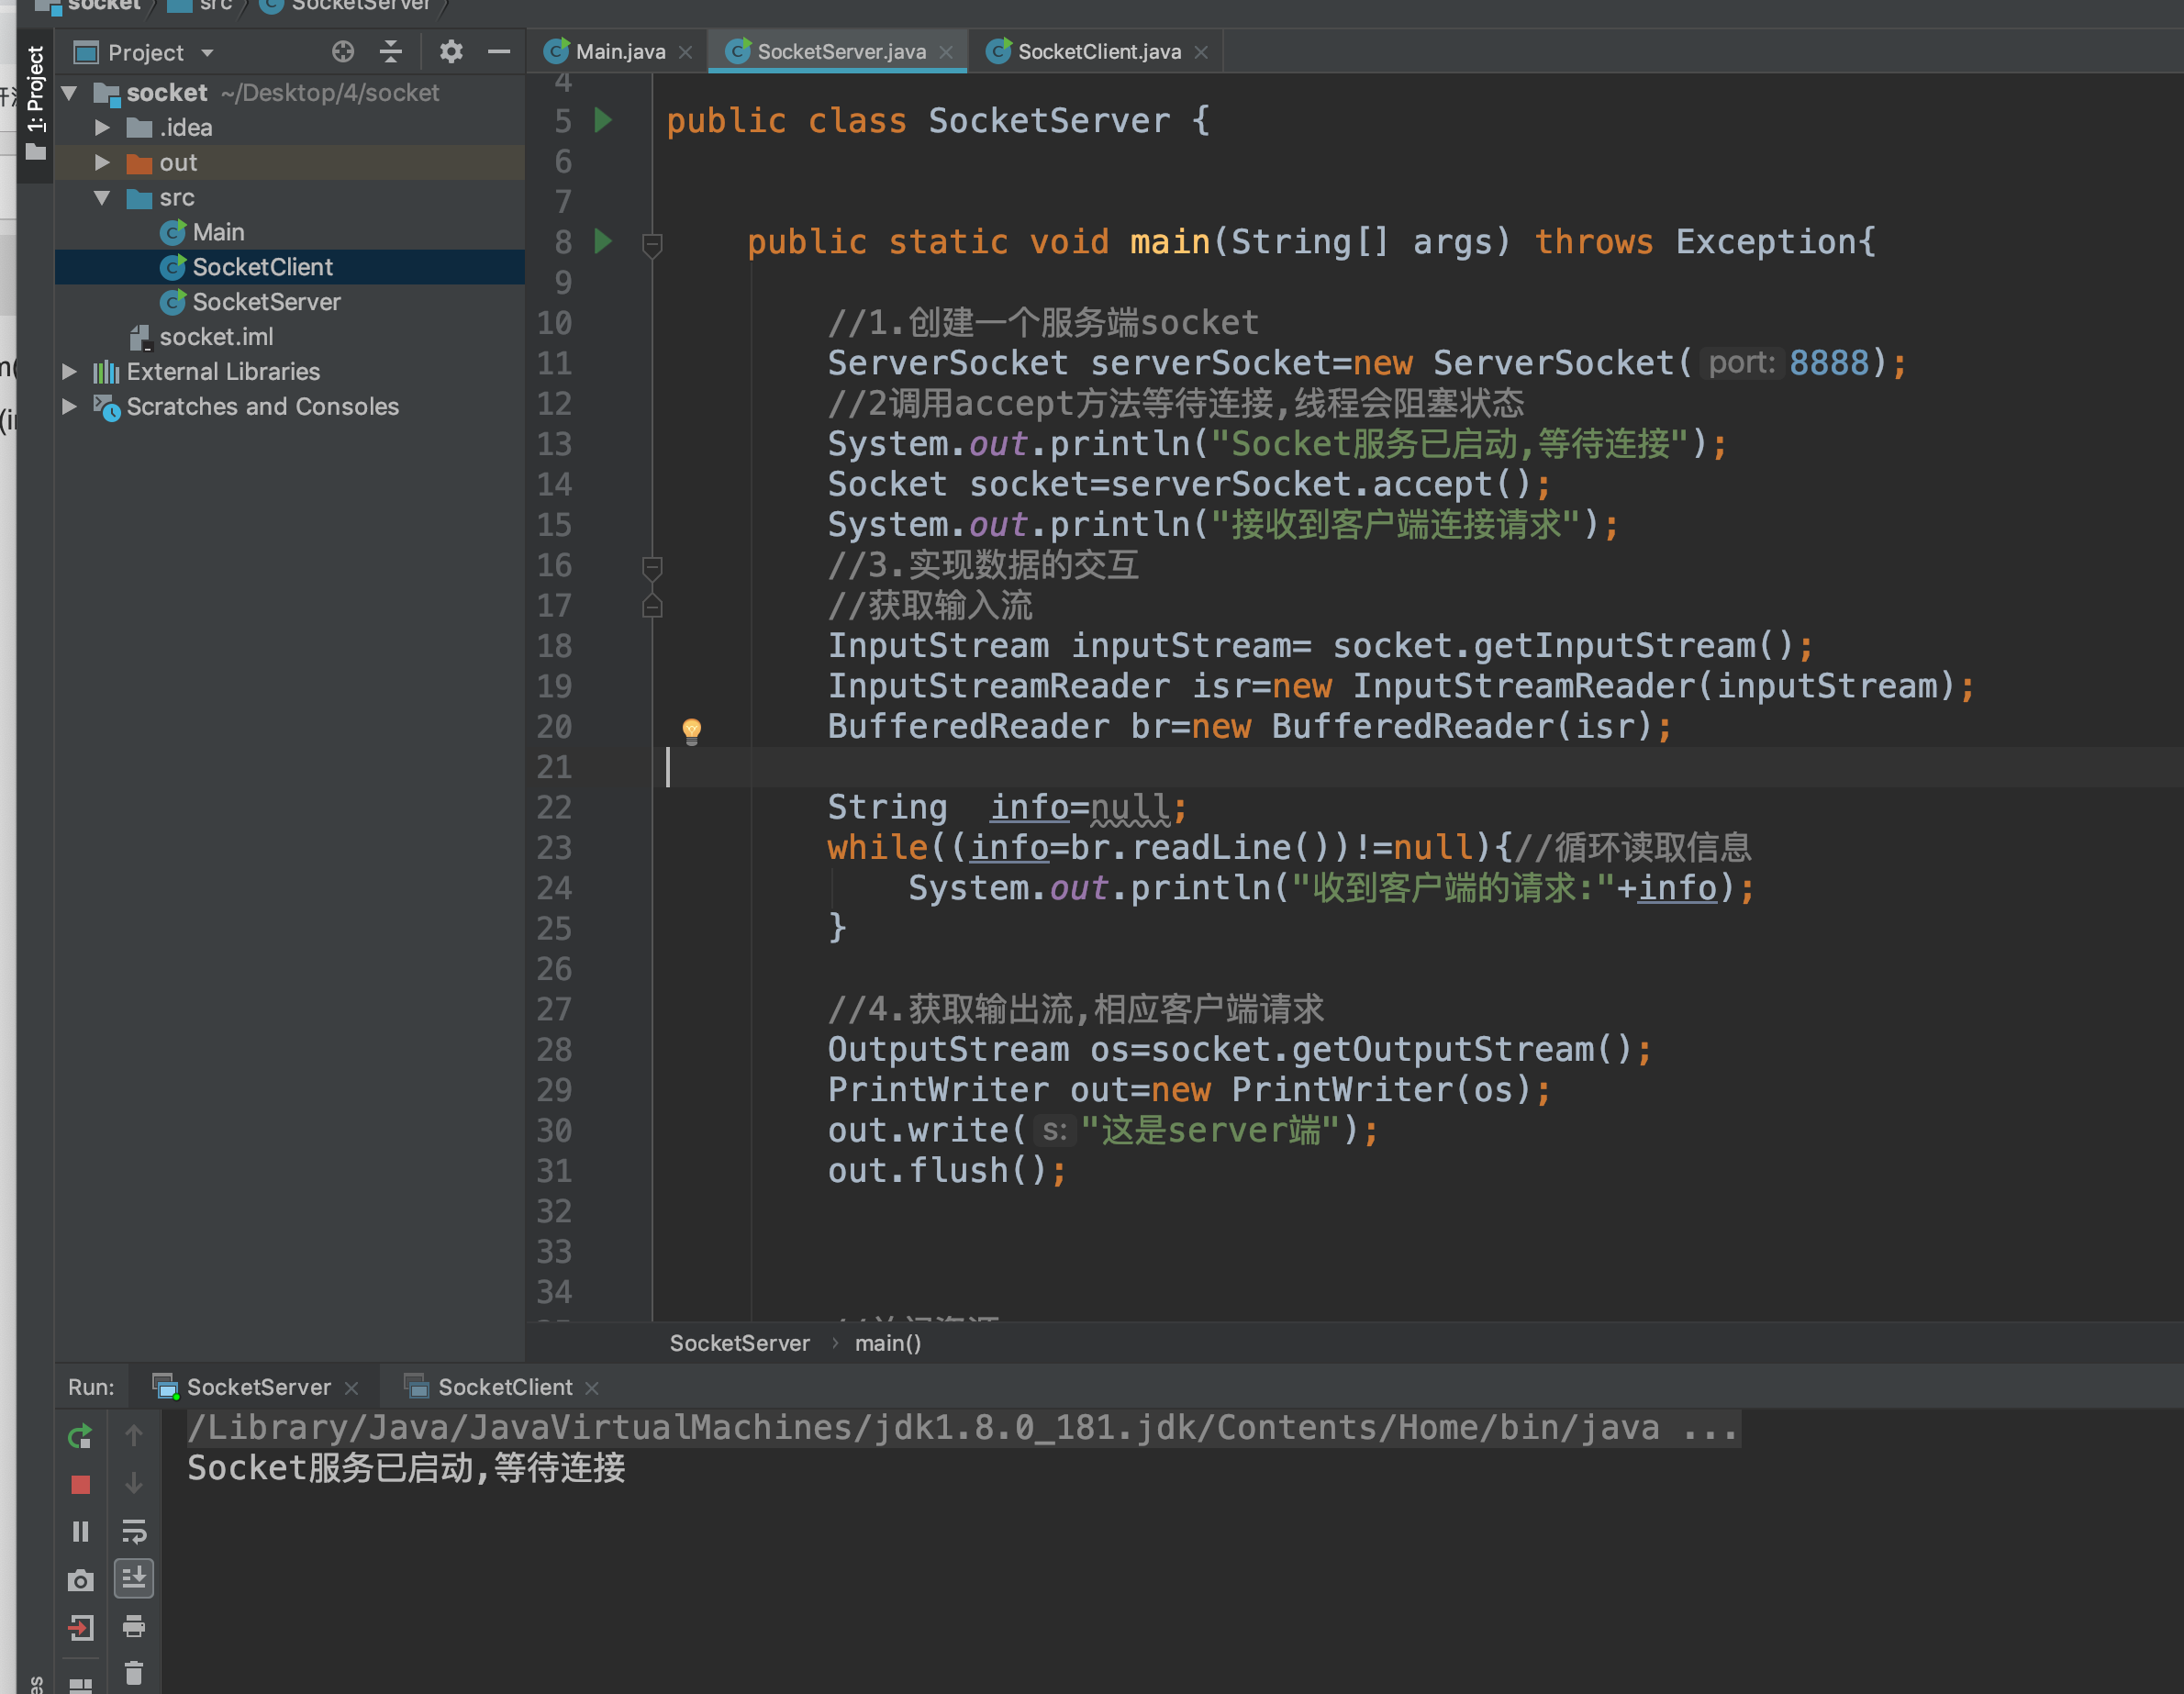Toggle fold marker at main method line
Screen dimensions: 2184x1694
click(652, 243)
